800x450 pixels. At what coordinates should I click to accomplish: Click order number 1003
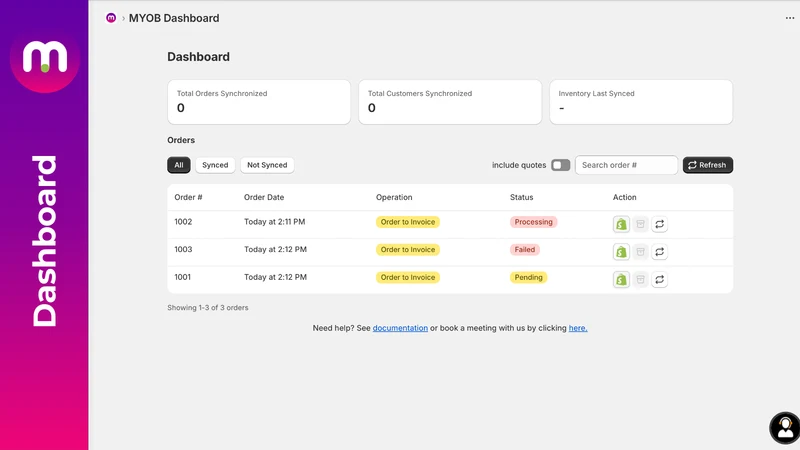click(183, 249)
